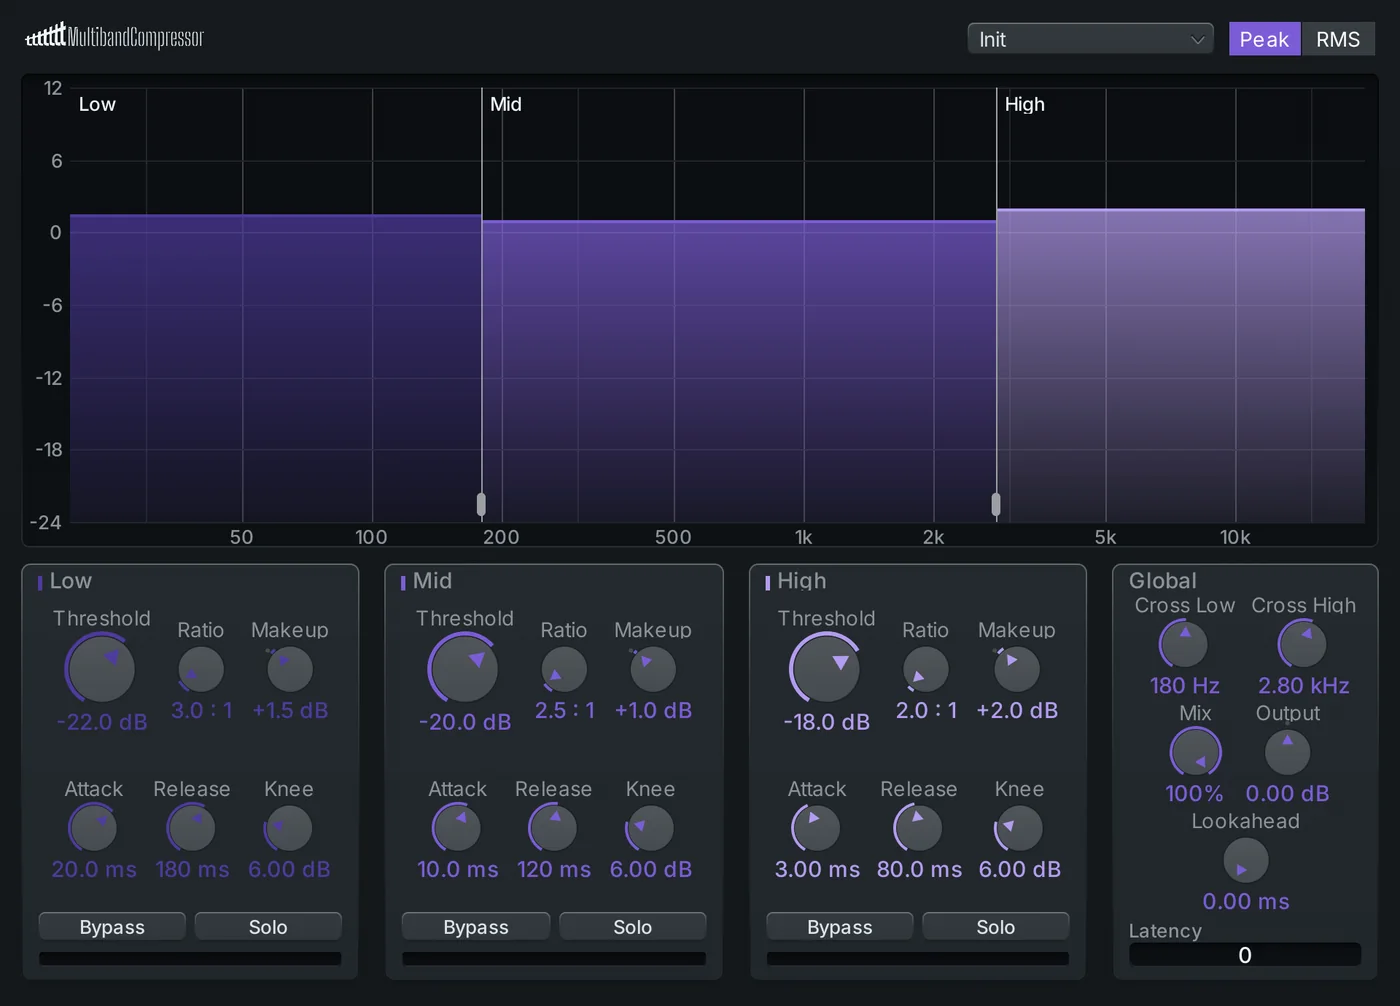Viewport: 1400px width, 1006px height.
Task: Switch detection mode to RMS
Action: [1338, 39]
